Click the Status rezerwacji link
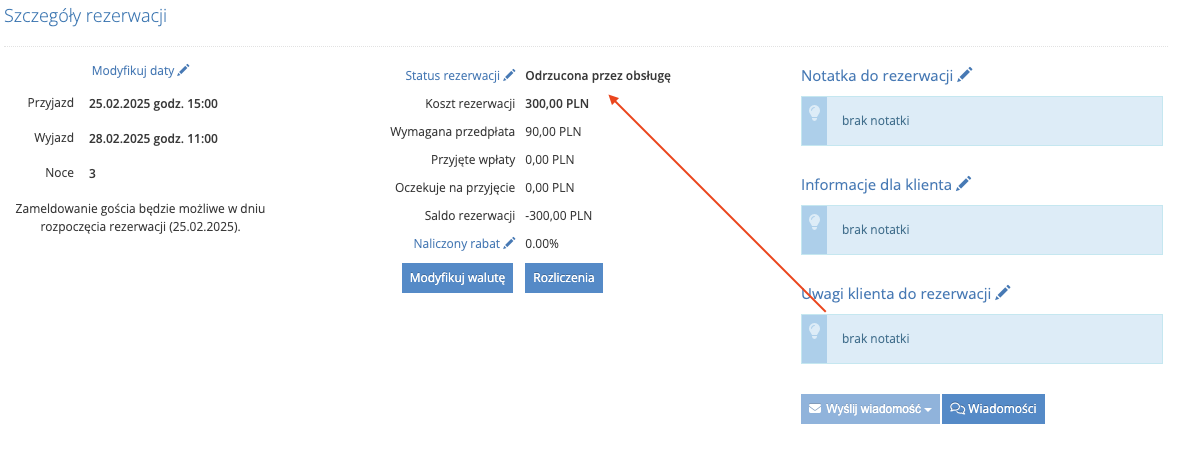1178x472 pixels. point(453,75)
